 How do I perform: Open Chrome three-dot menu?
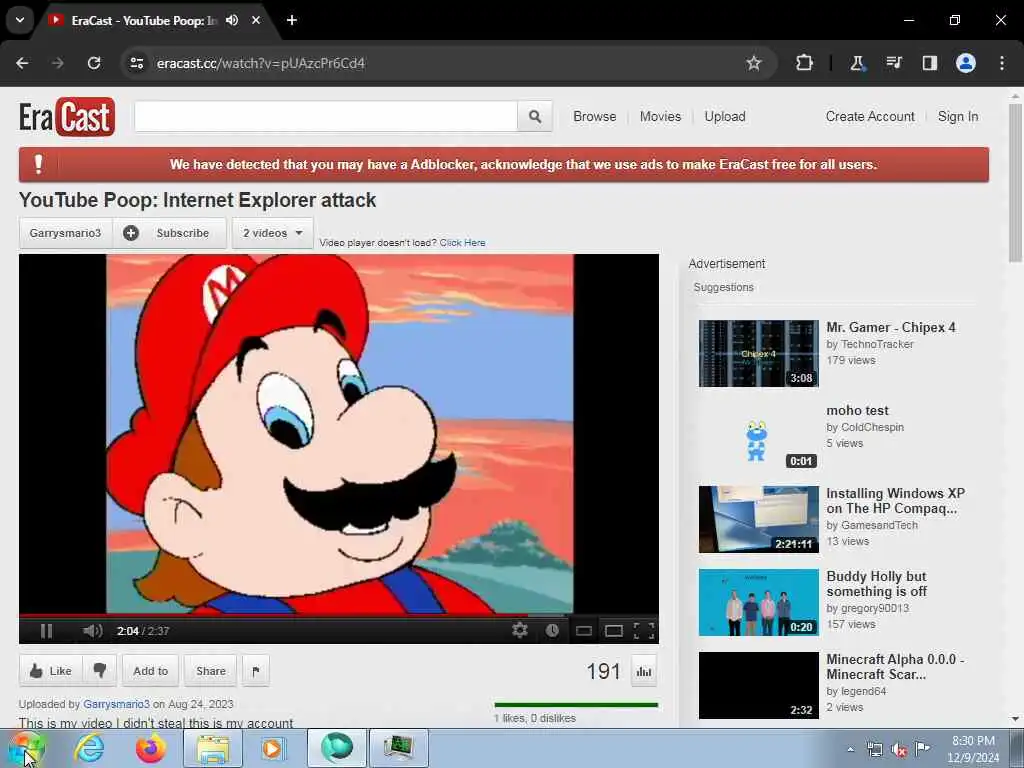(1002, 63)
